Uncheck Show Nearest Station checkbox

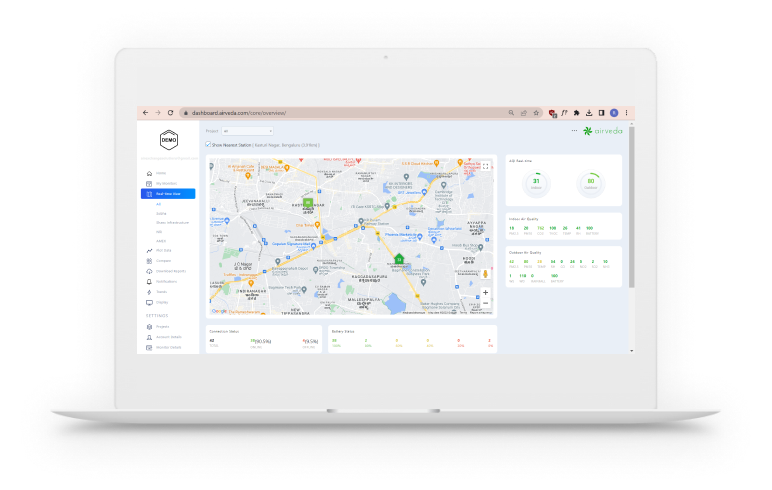tap(208, 144)
